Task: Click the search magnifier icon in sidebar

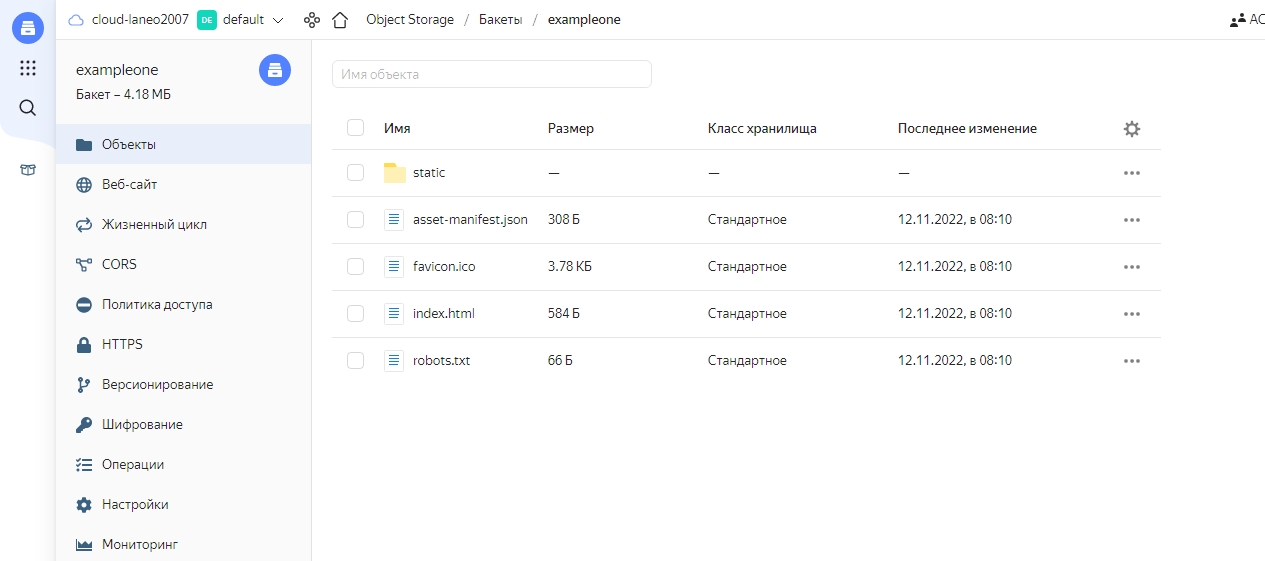Action: [x=28, y=108]
